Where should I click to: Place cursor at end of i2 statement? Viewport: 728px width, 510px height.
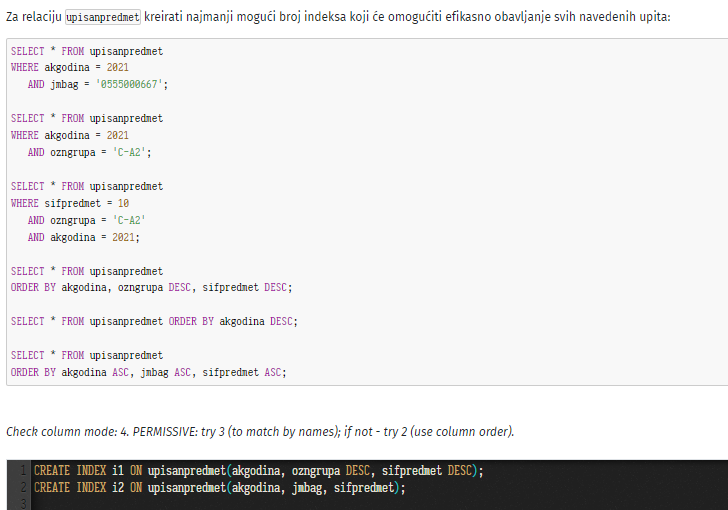406,488
